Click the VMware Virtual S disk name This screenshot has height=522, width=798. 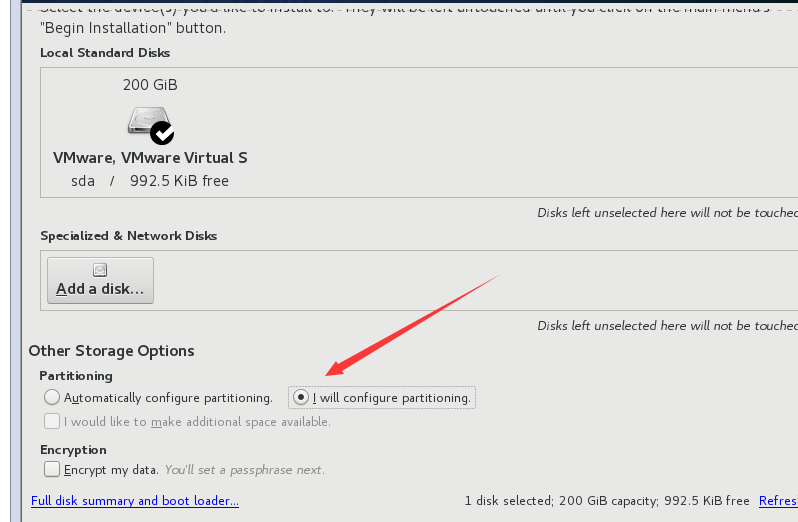tap(150, 158)
